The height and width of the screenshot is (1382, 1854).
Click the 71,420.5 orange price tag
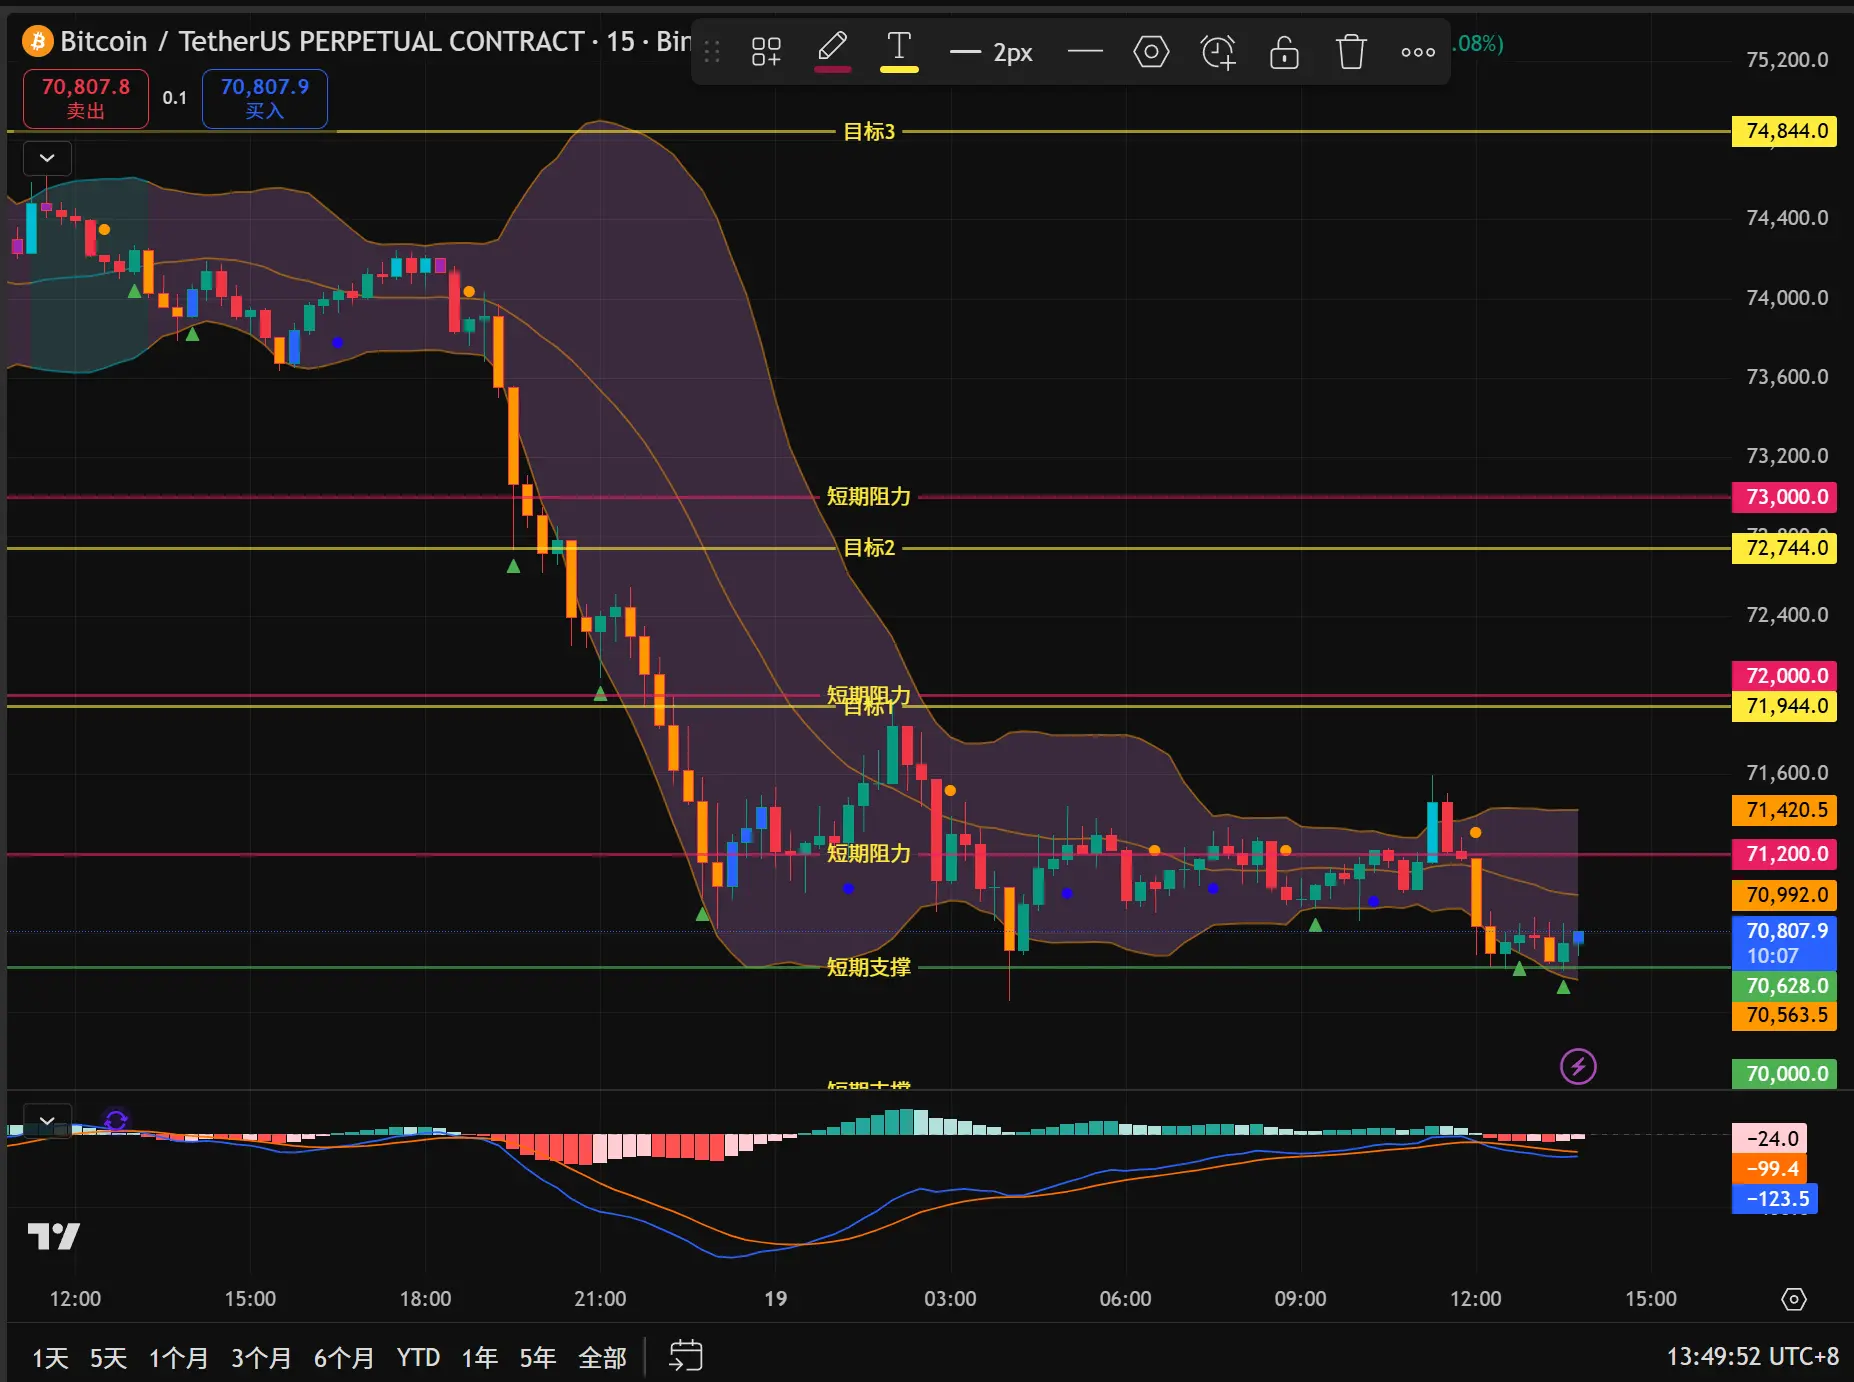(x=1784, y=810)
